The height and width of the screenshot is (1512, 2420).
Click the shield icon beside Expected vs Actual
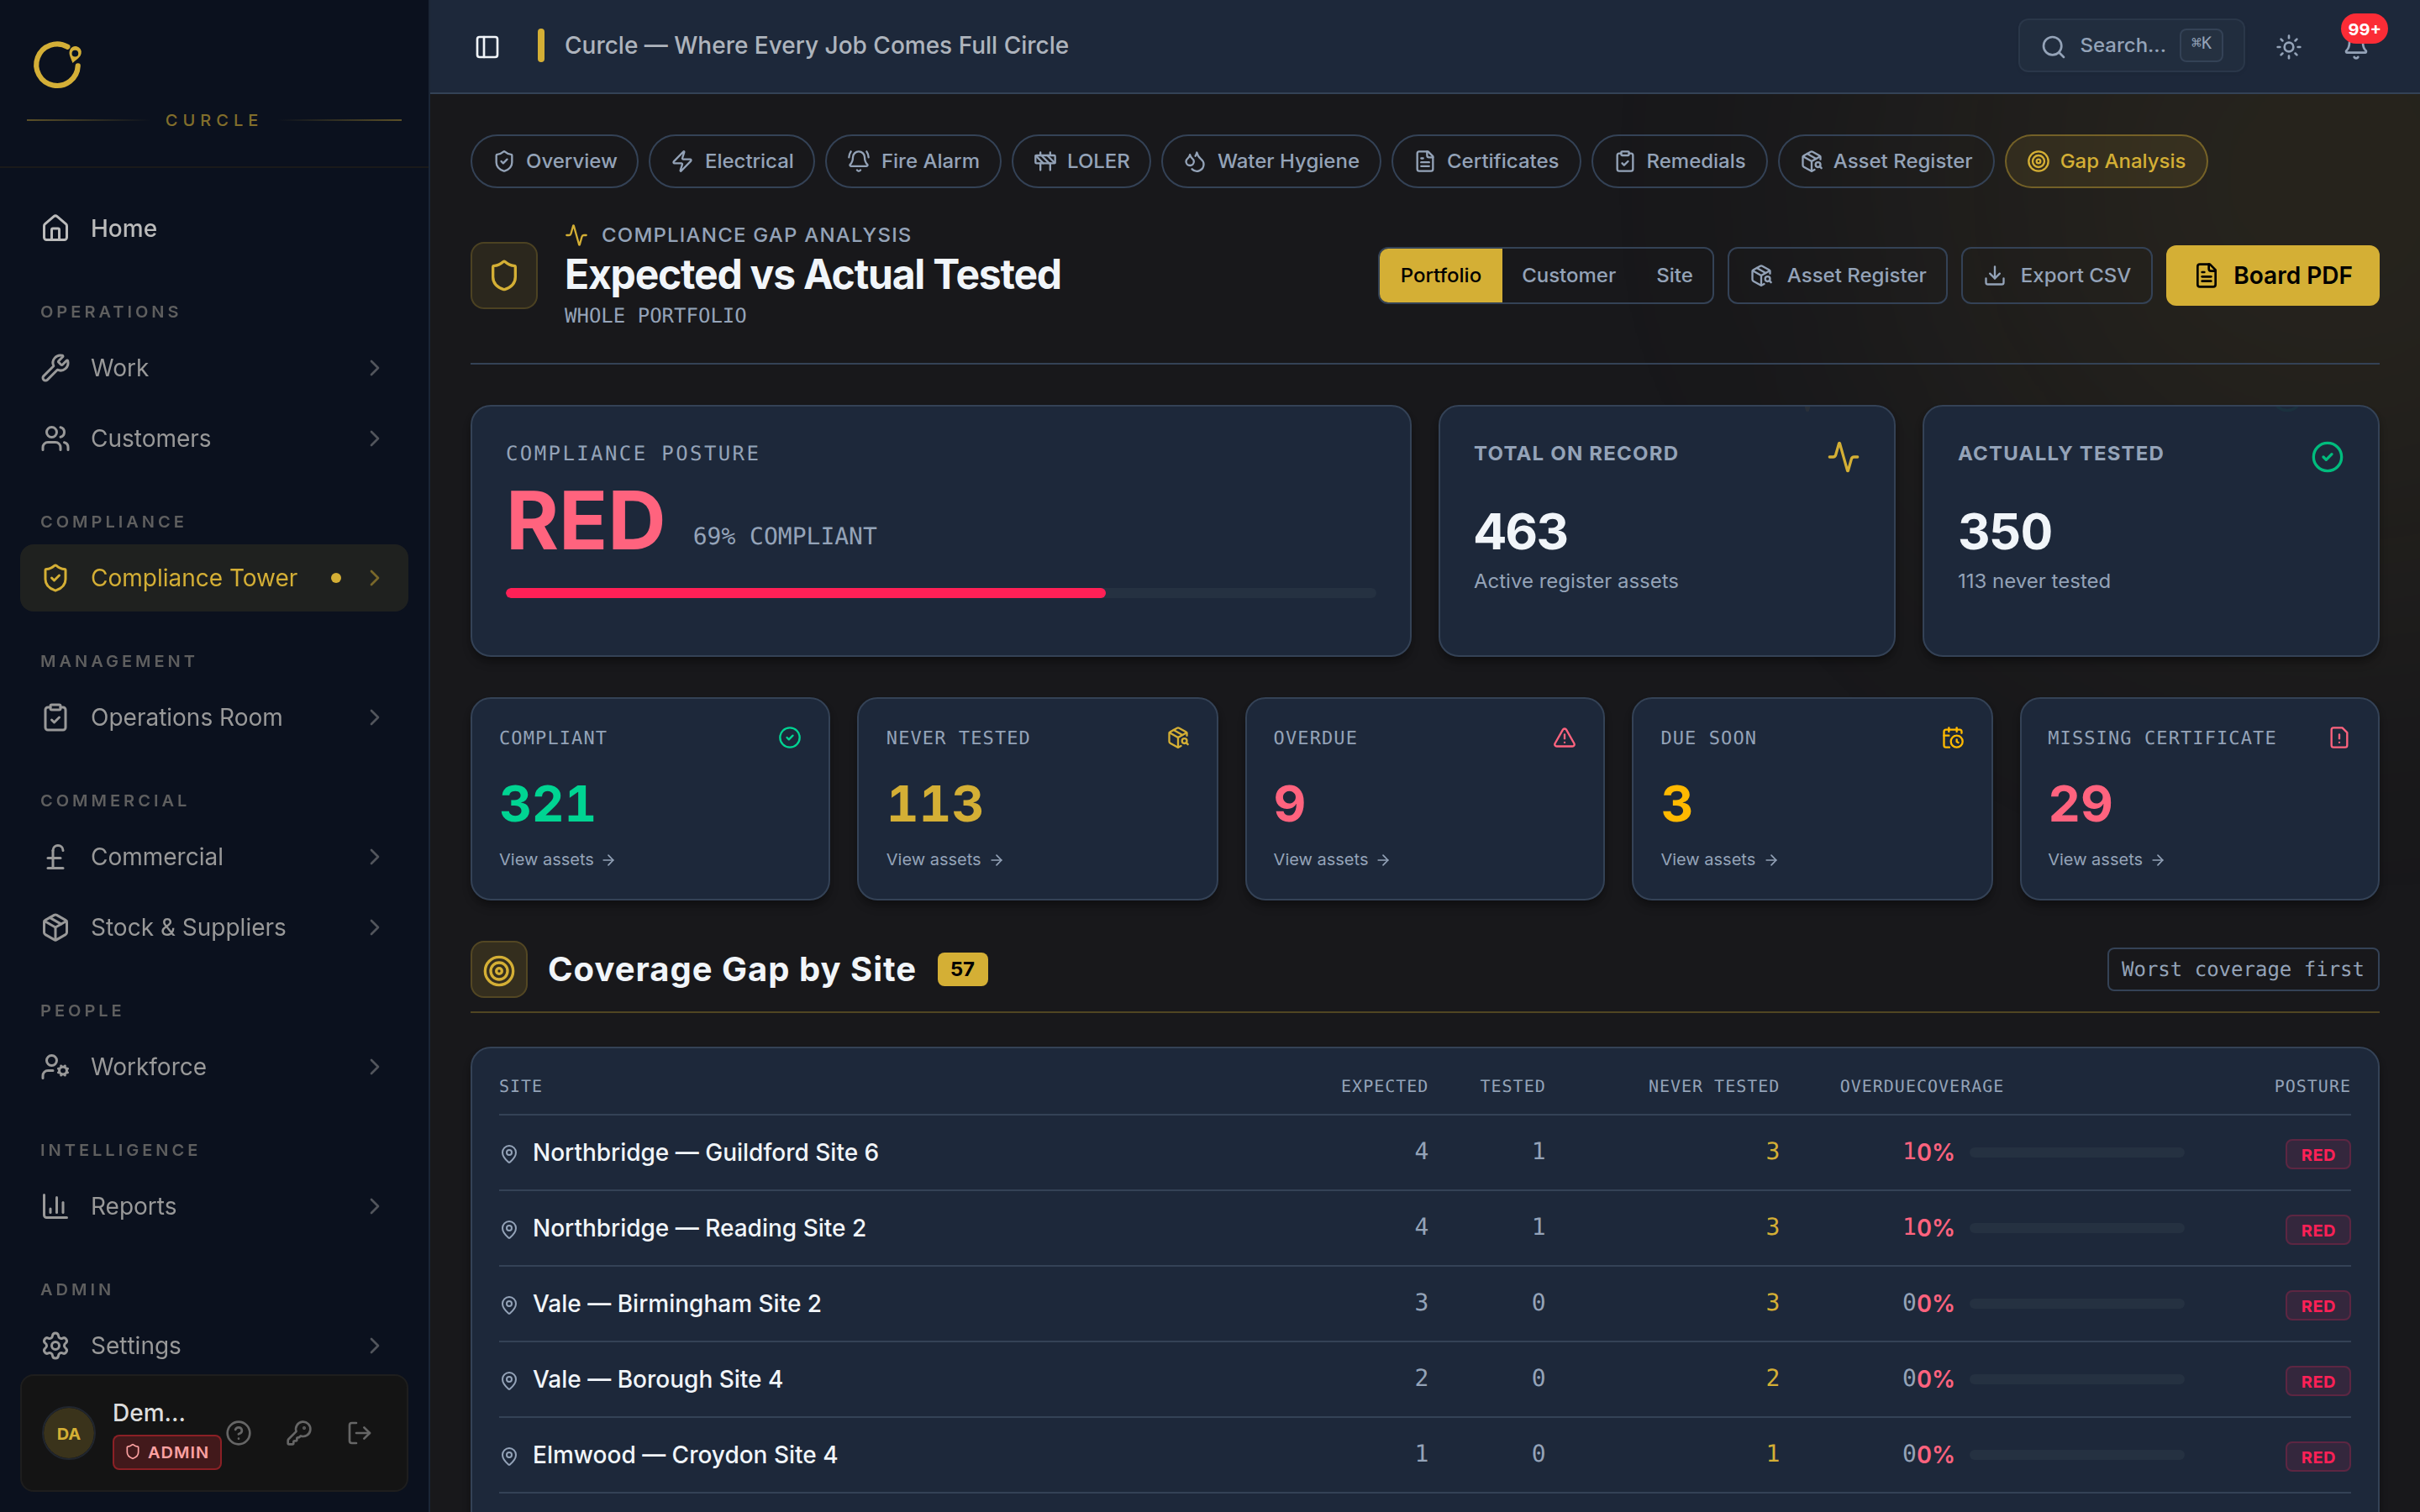pyautogui.click(x=504, y=275)
